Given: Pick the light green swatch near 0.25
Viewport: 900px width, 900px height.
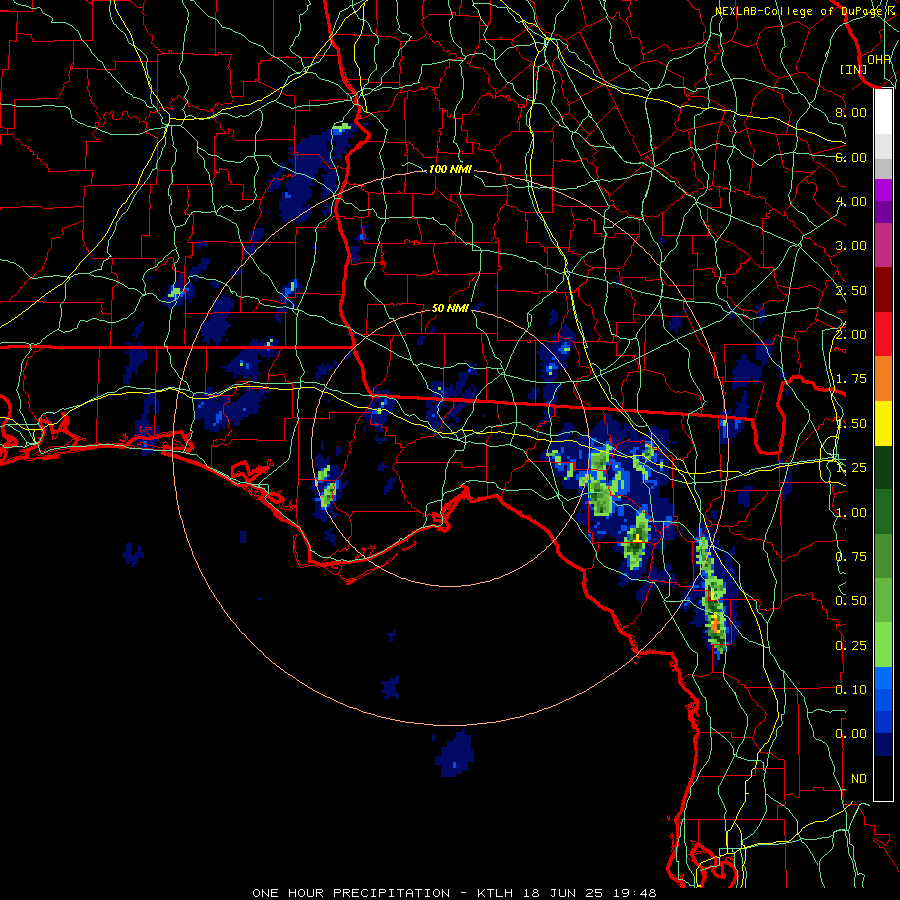Looking at the screenshot, I should point(883,645).
